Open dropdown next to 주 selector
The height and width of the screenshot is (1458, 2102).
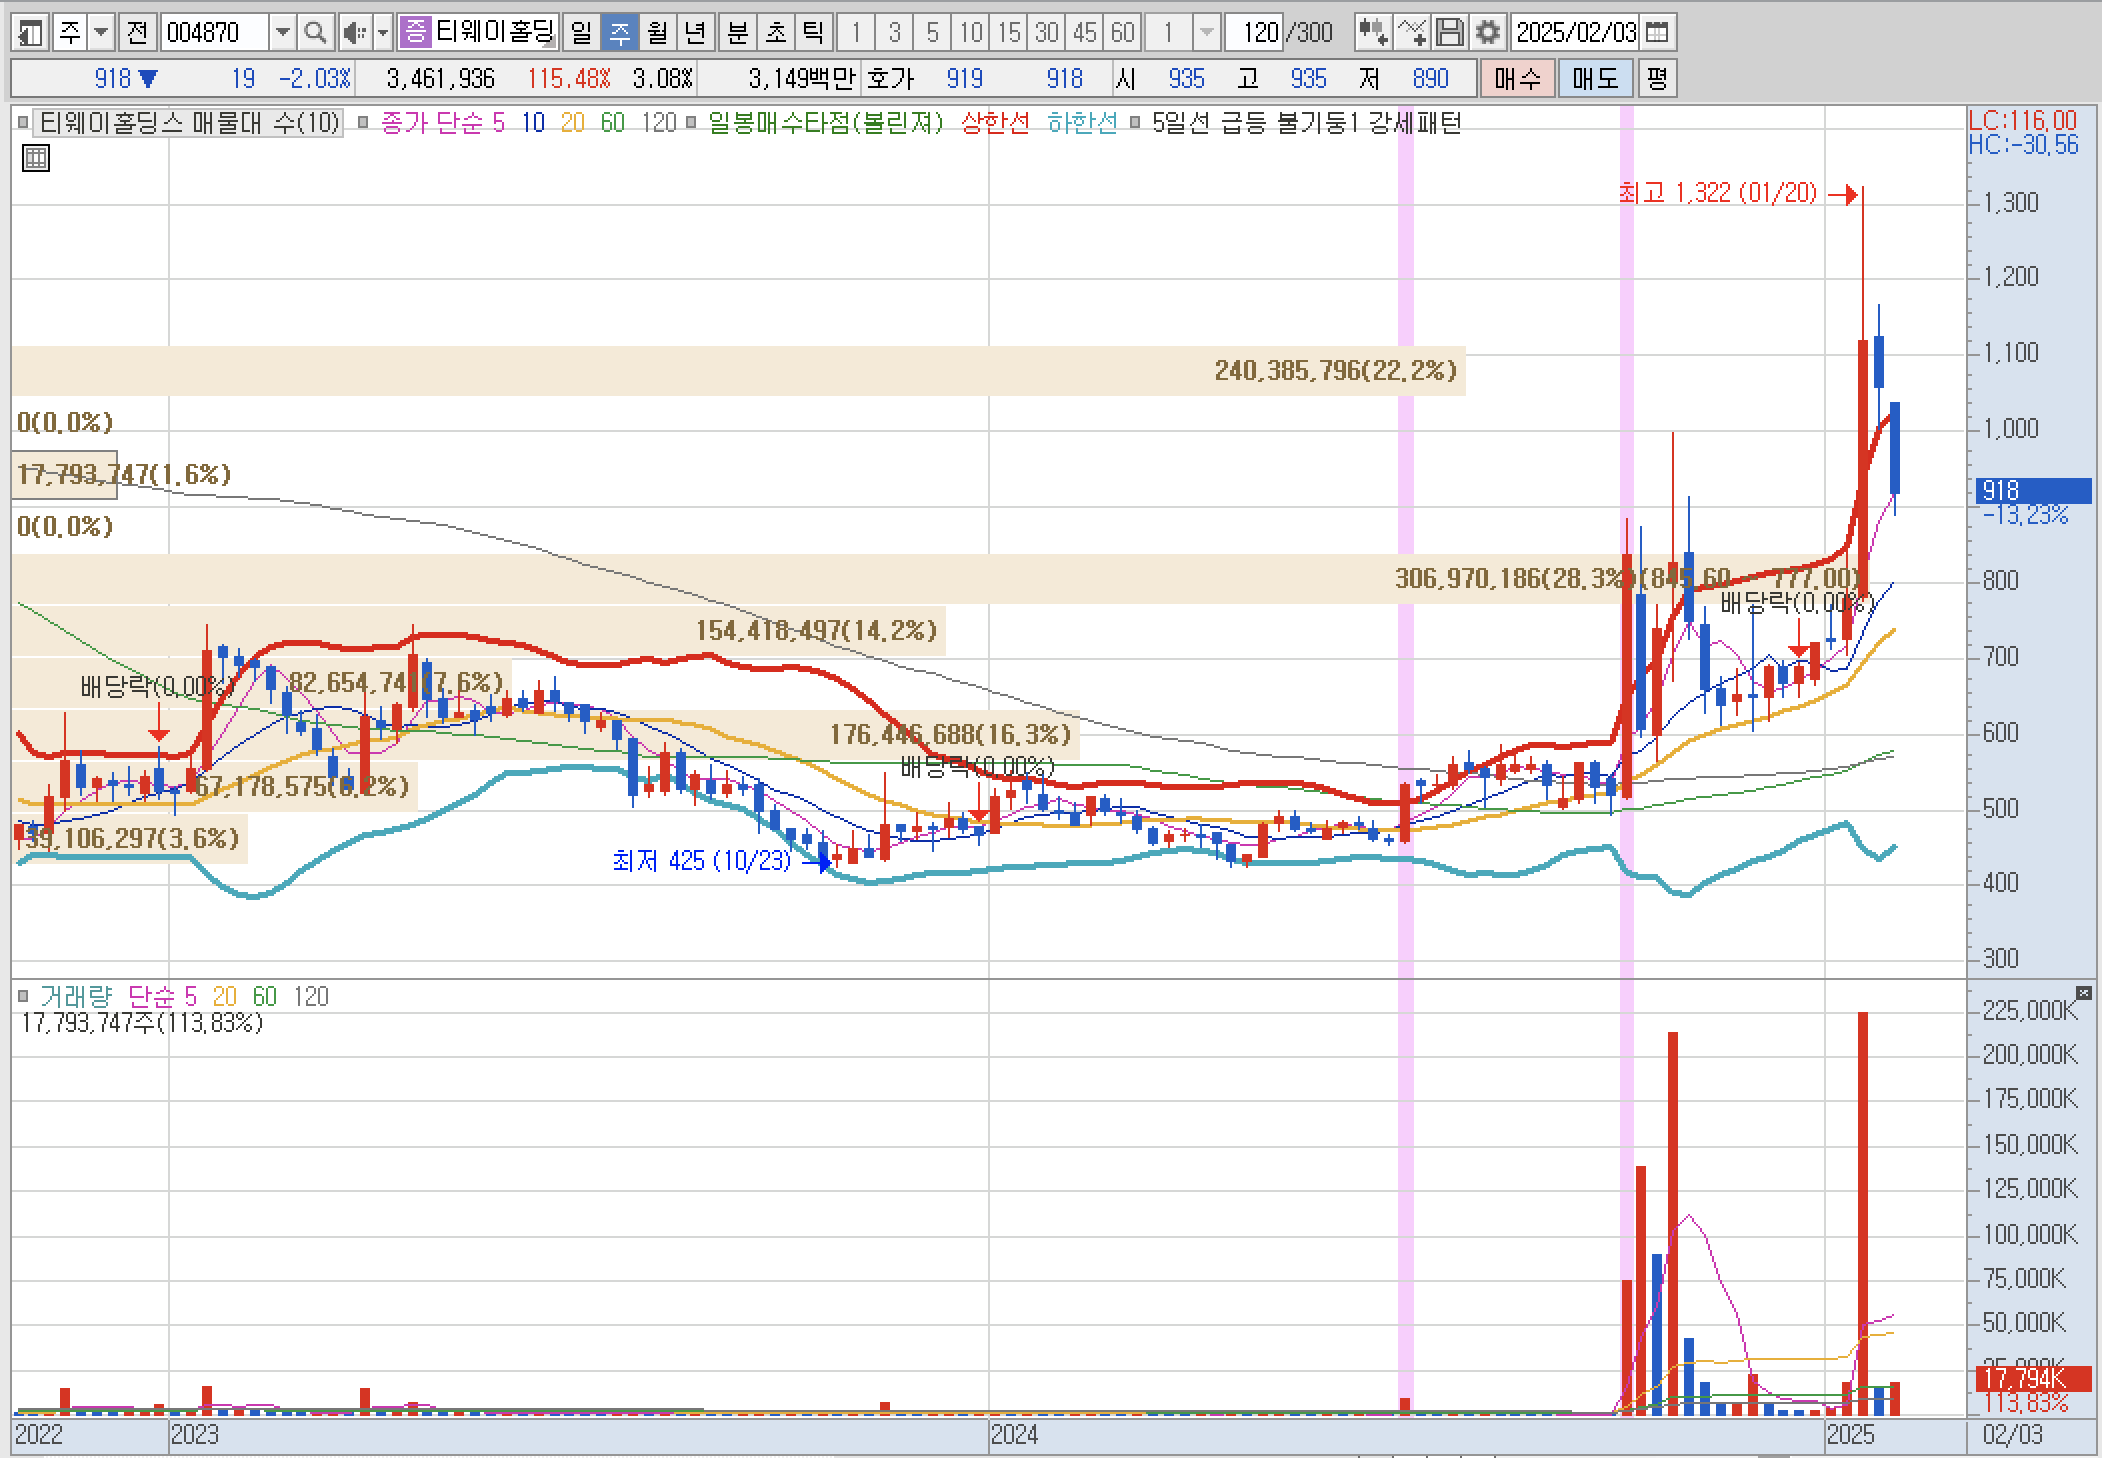click(101, 33)
